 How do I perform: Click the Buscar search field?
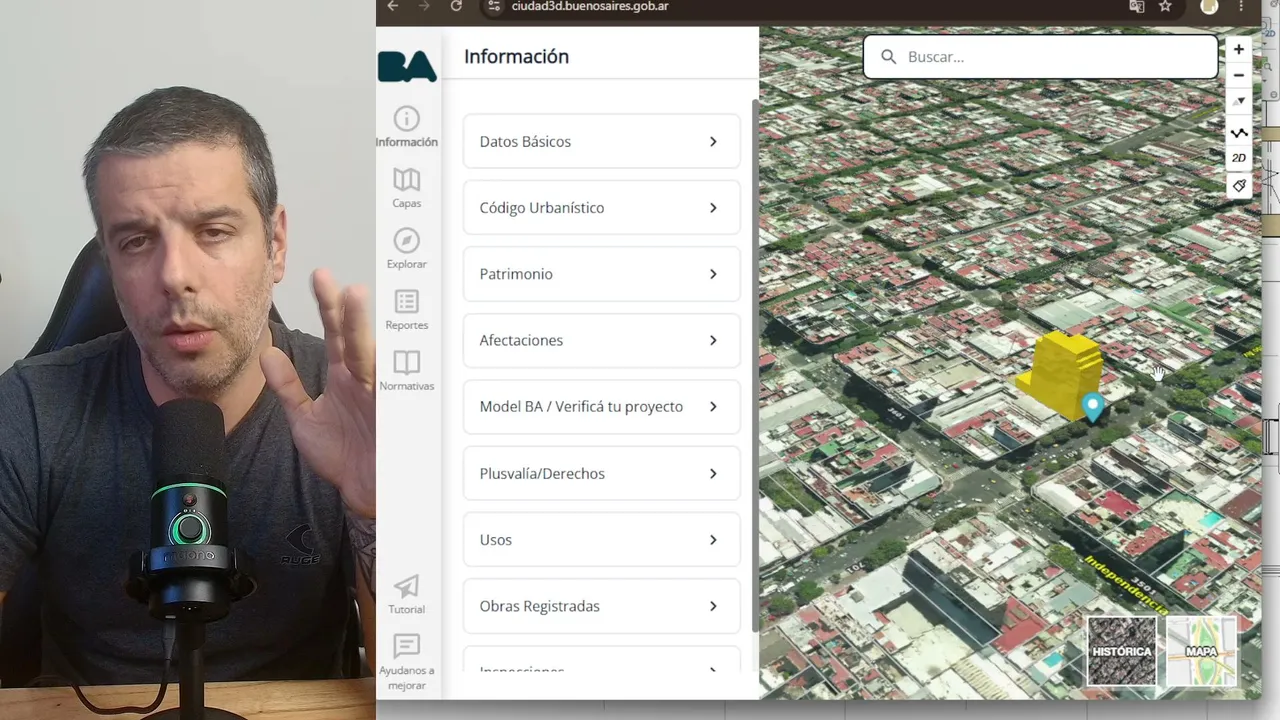(x=1041, y=57)
